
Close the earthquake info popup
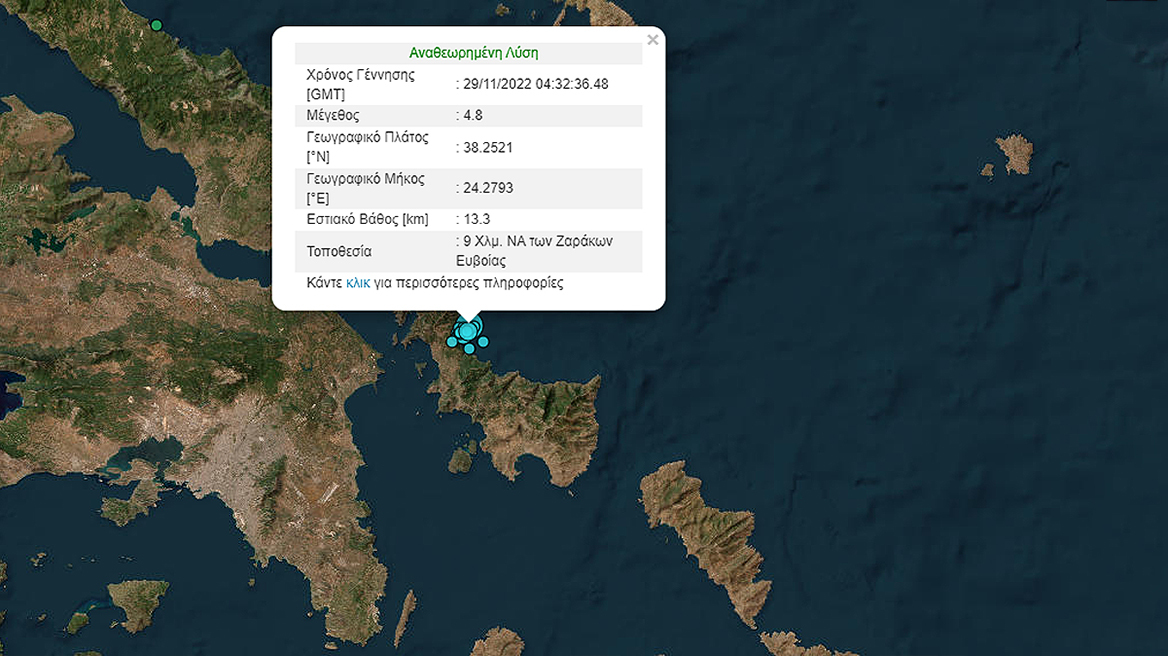(x=652, y=40)
